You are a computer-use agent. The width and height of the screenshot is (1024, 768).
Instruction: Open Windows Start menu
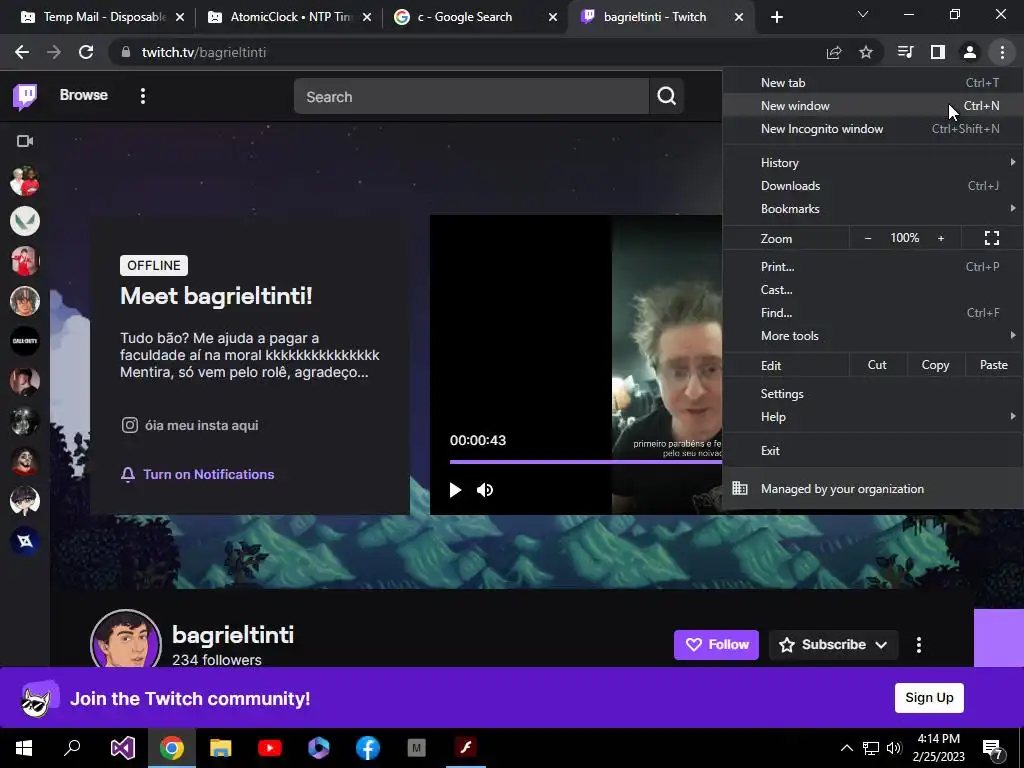click(24, 748)
